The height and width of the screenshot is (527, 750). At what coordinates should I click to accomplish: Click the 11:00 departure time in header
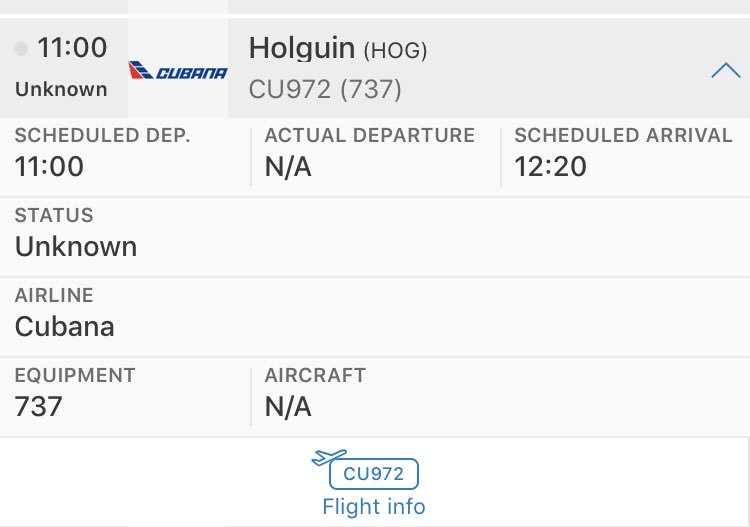(72, 47)
